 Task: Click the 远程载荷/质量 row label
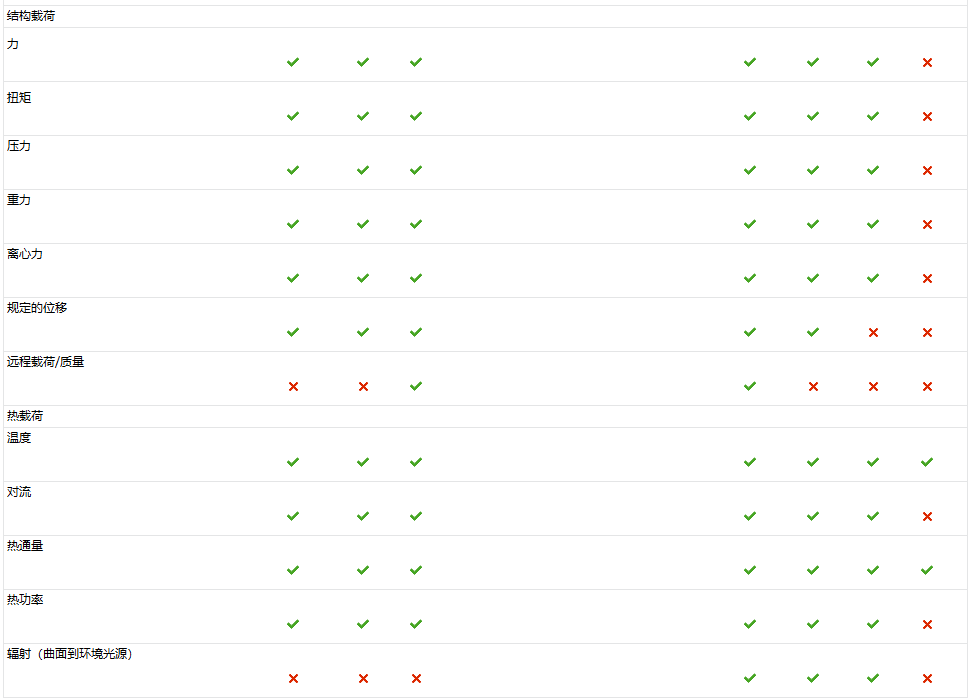45,362
